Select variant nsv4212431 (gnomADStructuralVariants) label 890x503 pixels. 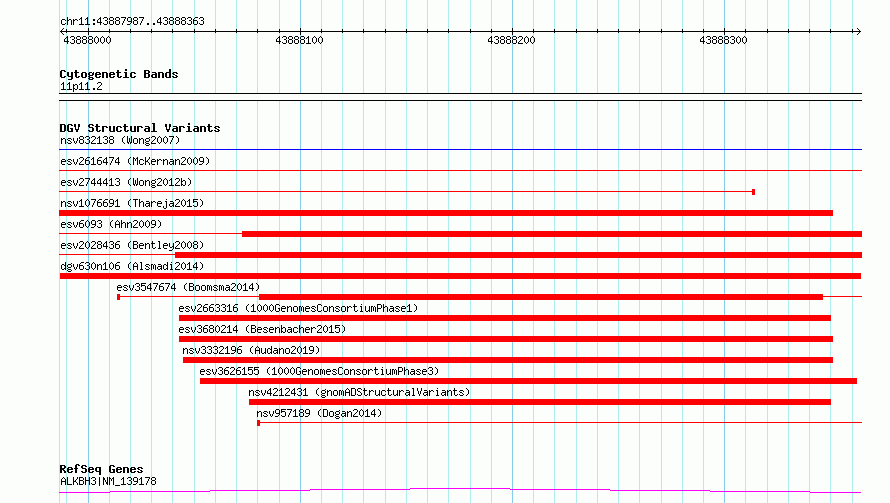[x=359, y=392]
